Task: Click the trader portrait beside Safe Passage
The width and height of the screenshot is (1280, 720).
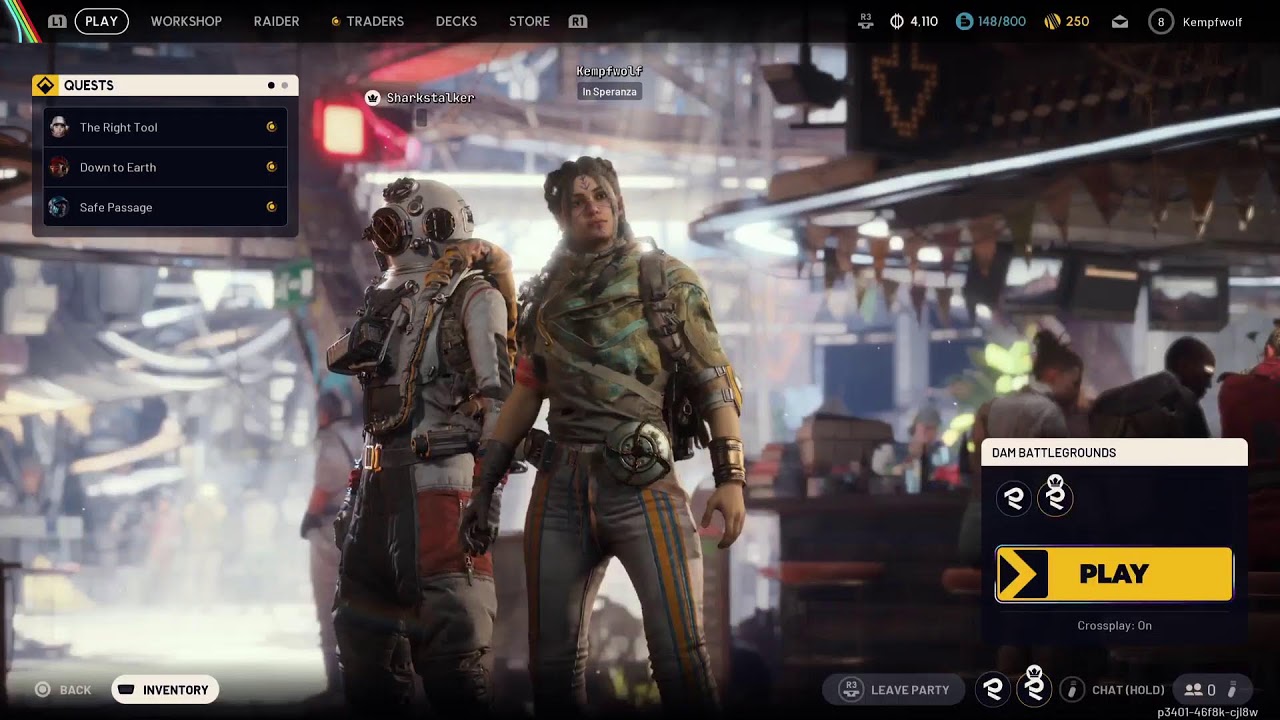Action: (x=59, y=207)
